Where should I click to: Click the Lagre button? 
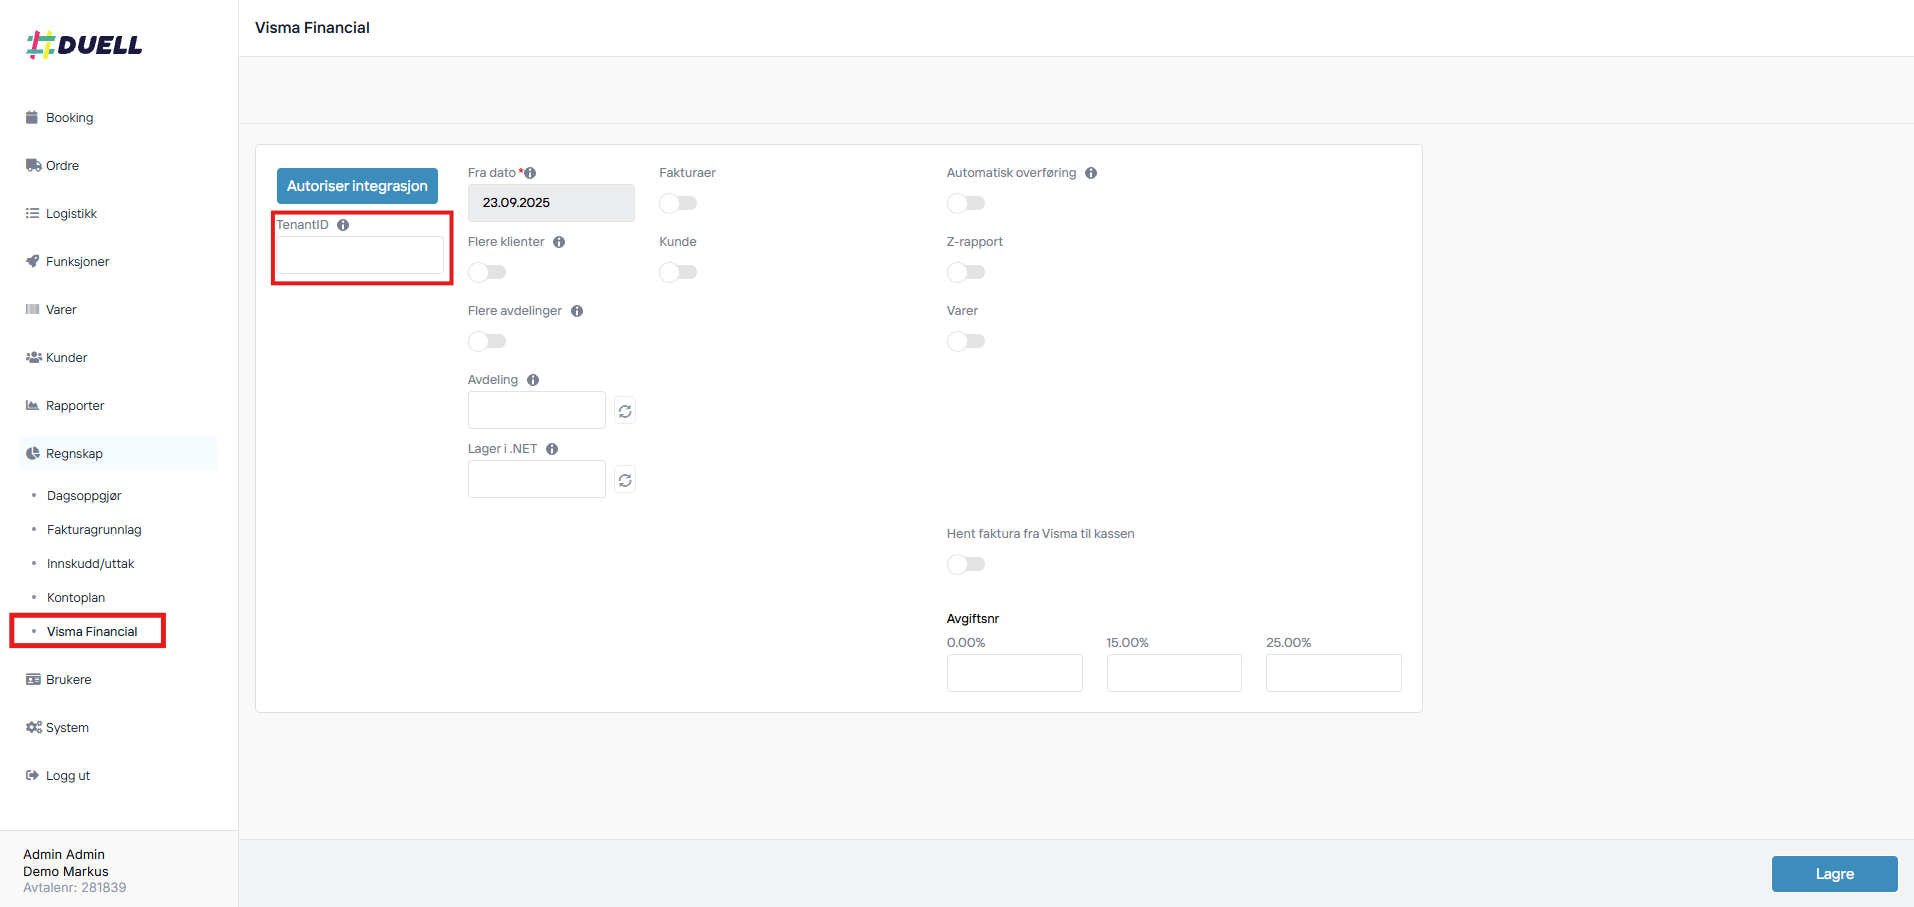[1834, 874]
